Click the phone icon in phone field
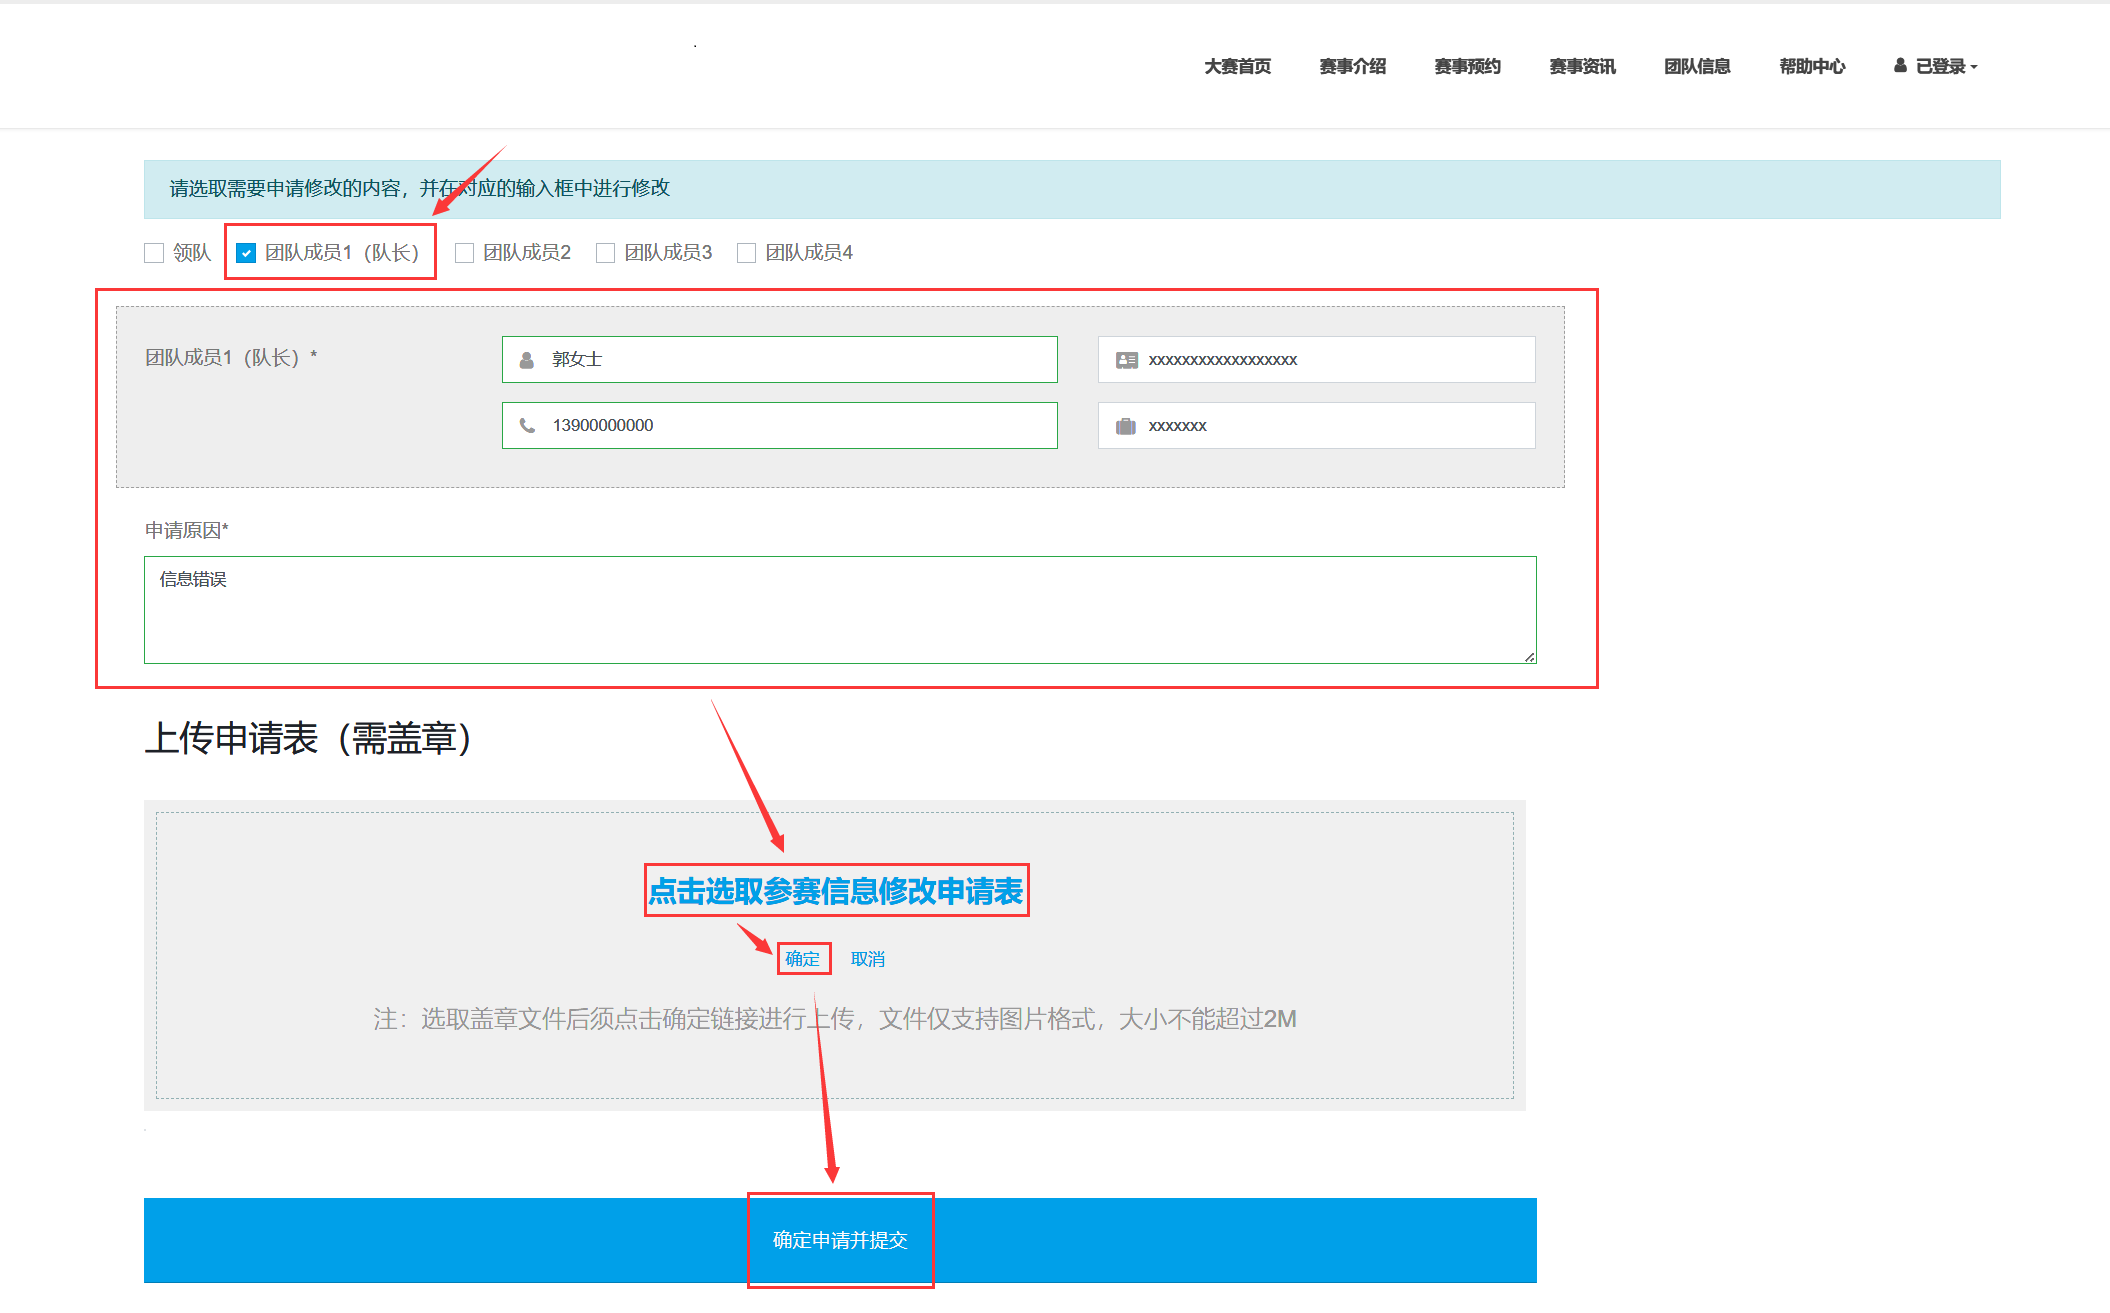 pos(527,426)
